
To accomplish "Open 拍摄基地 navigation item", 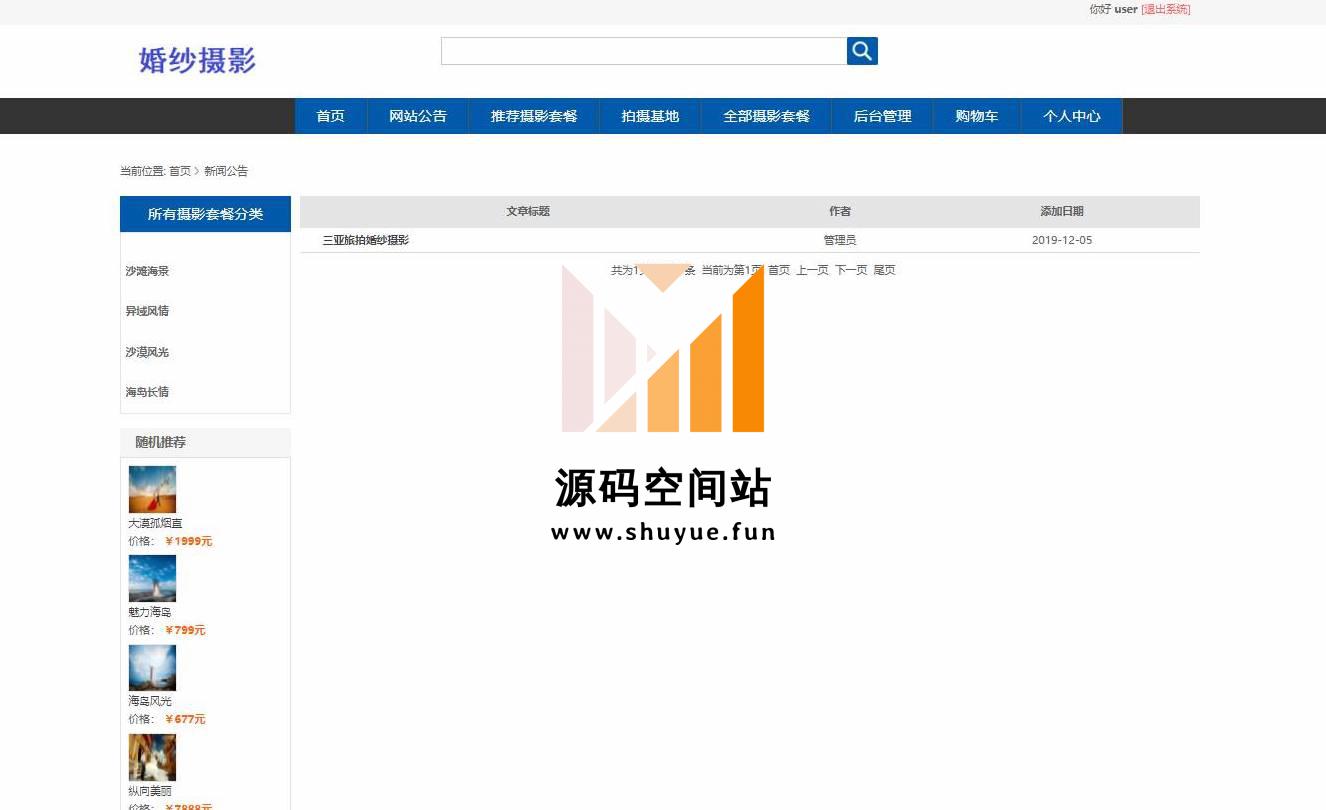I will 650,116.
